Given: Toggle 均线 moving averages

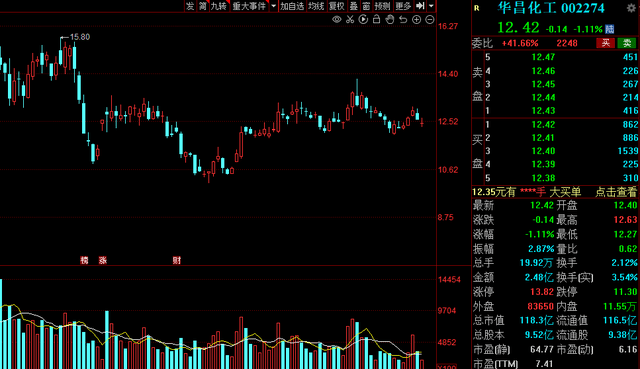Looking at the screenshot, I should pos(316,6).
